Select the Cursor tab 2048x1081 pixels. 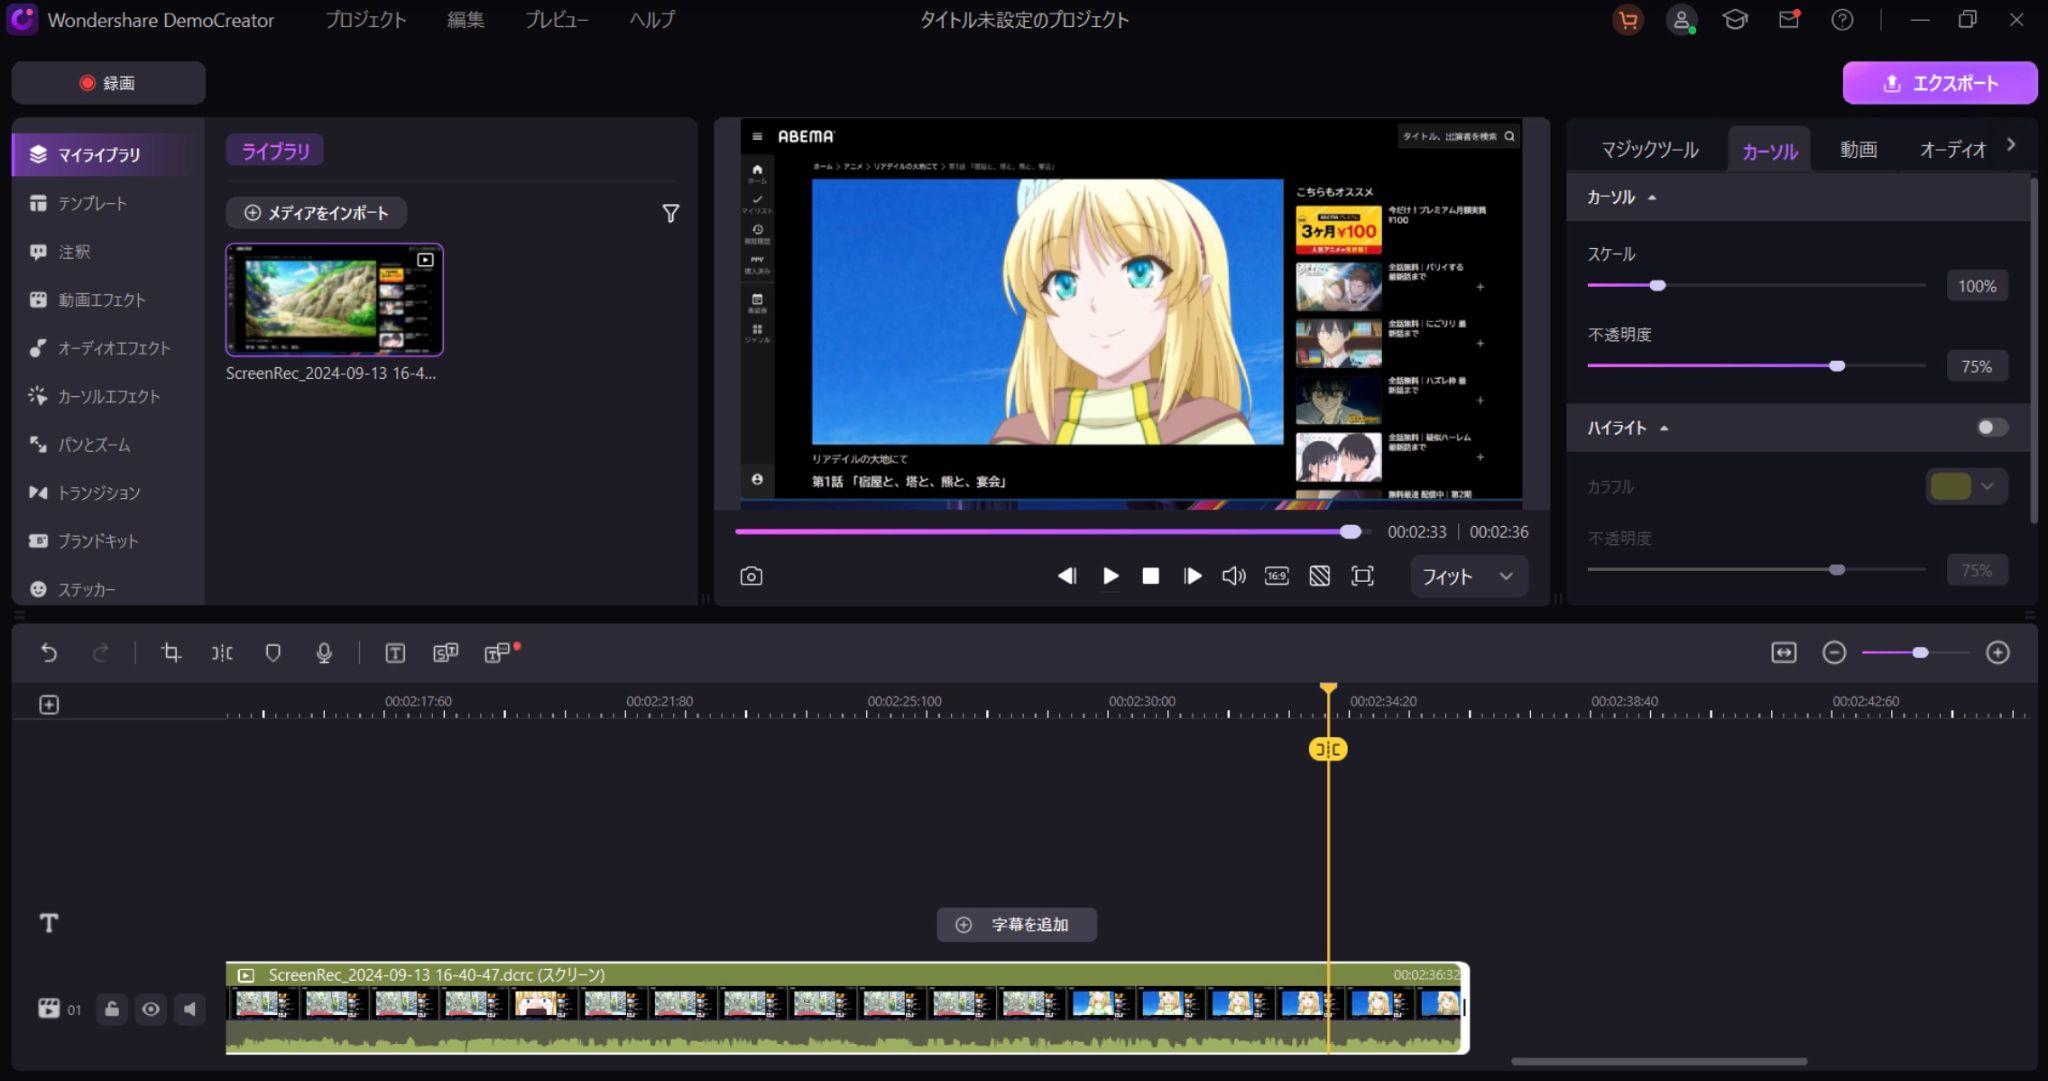[x=1770, y=151]
